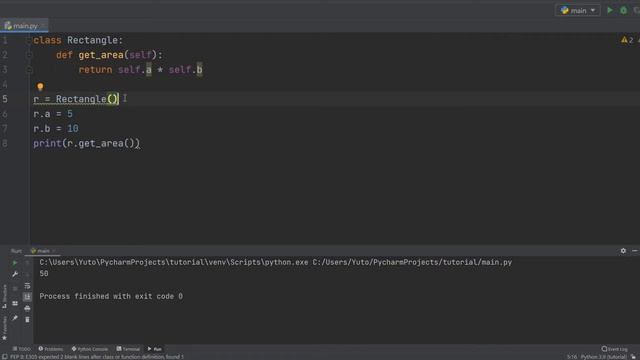Image resolution: width=640 pixels, height=360 pixels.
Task: Click the print icon in Run console
Action: pyautogui.click(x=27, y=308)
